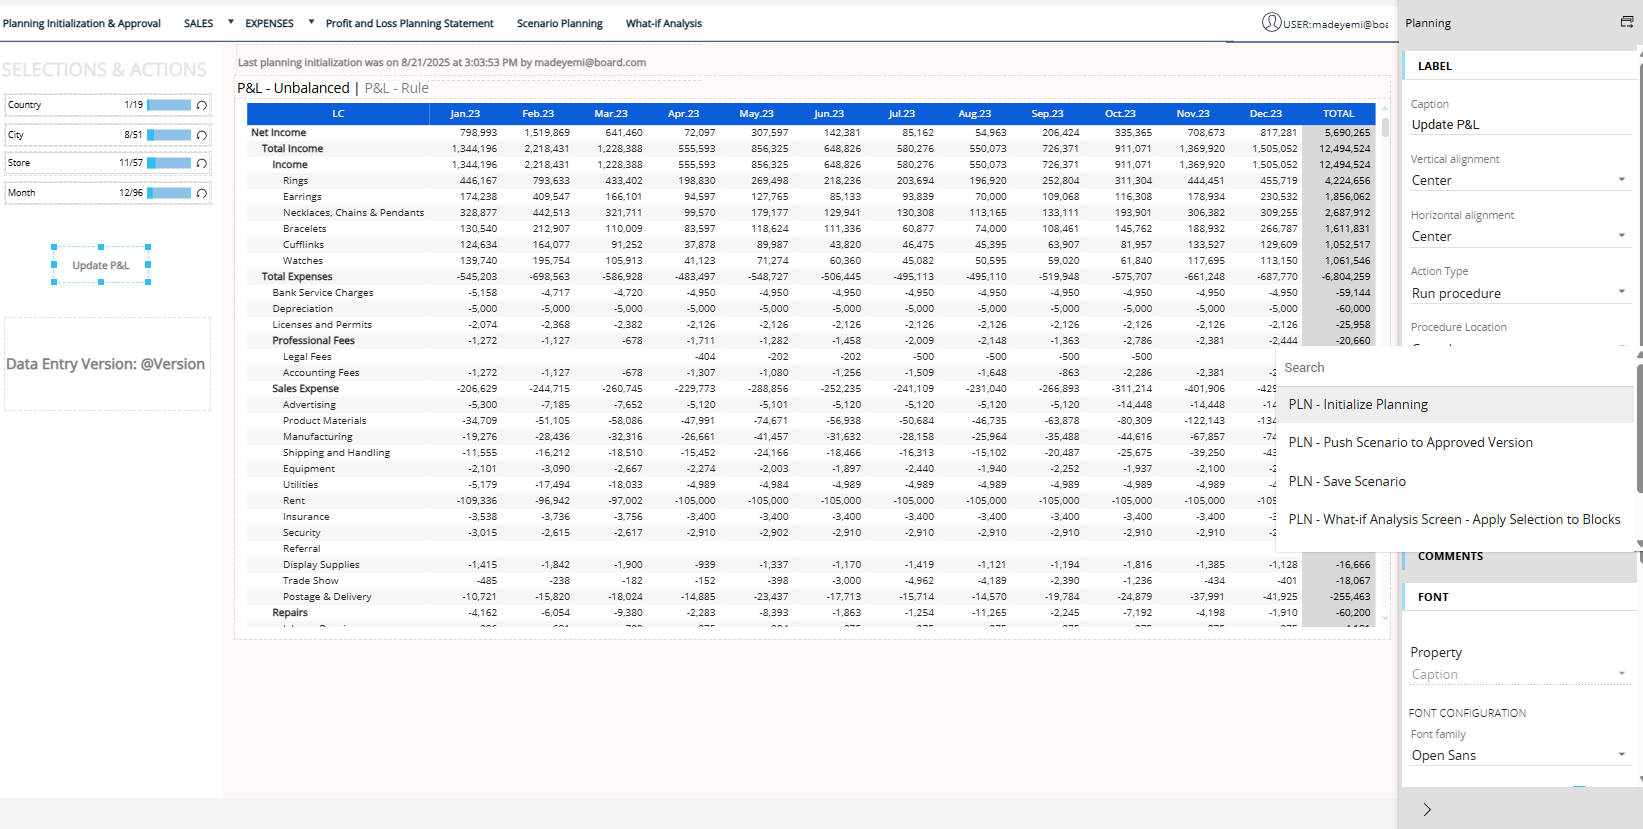Select PLN - Push Scenario to Approved Version
This screenshot has width=1643, height=829.
click(1455, 442)
